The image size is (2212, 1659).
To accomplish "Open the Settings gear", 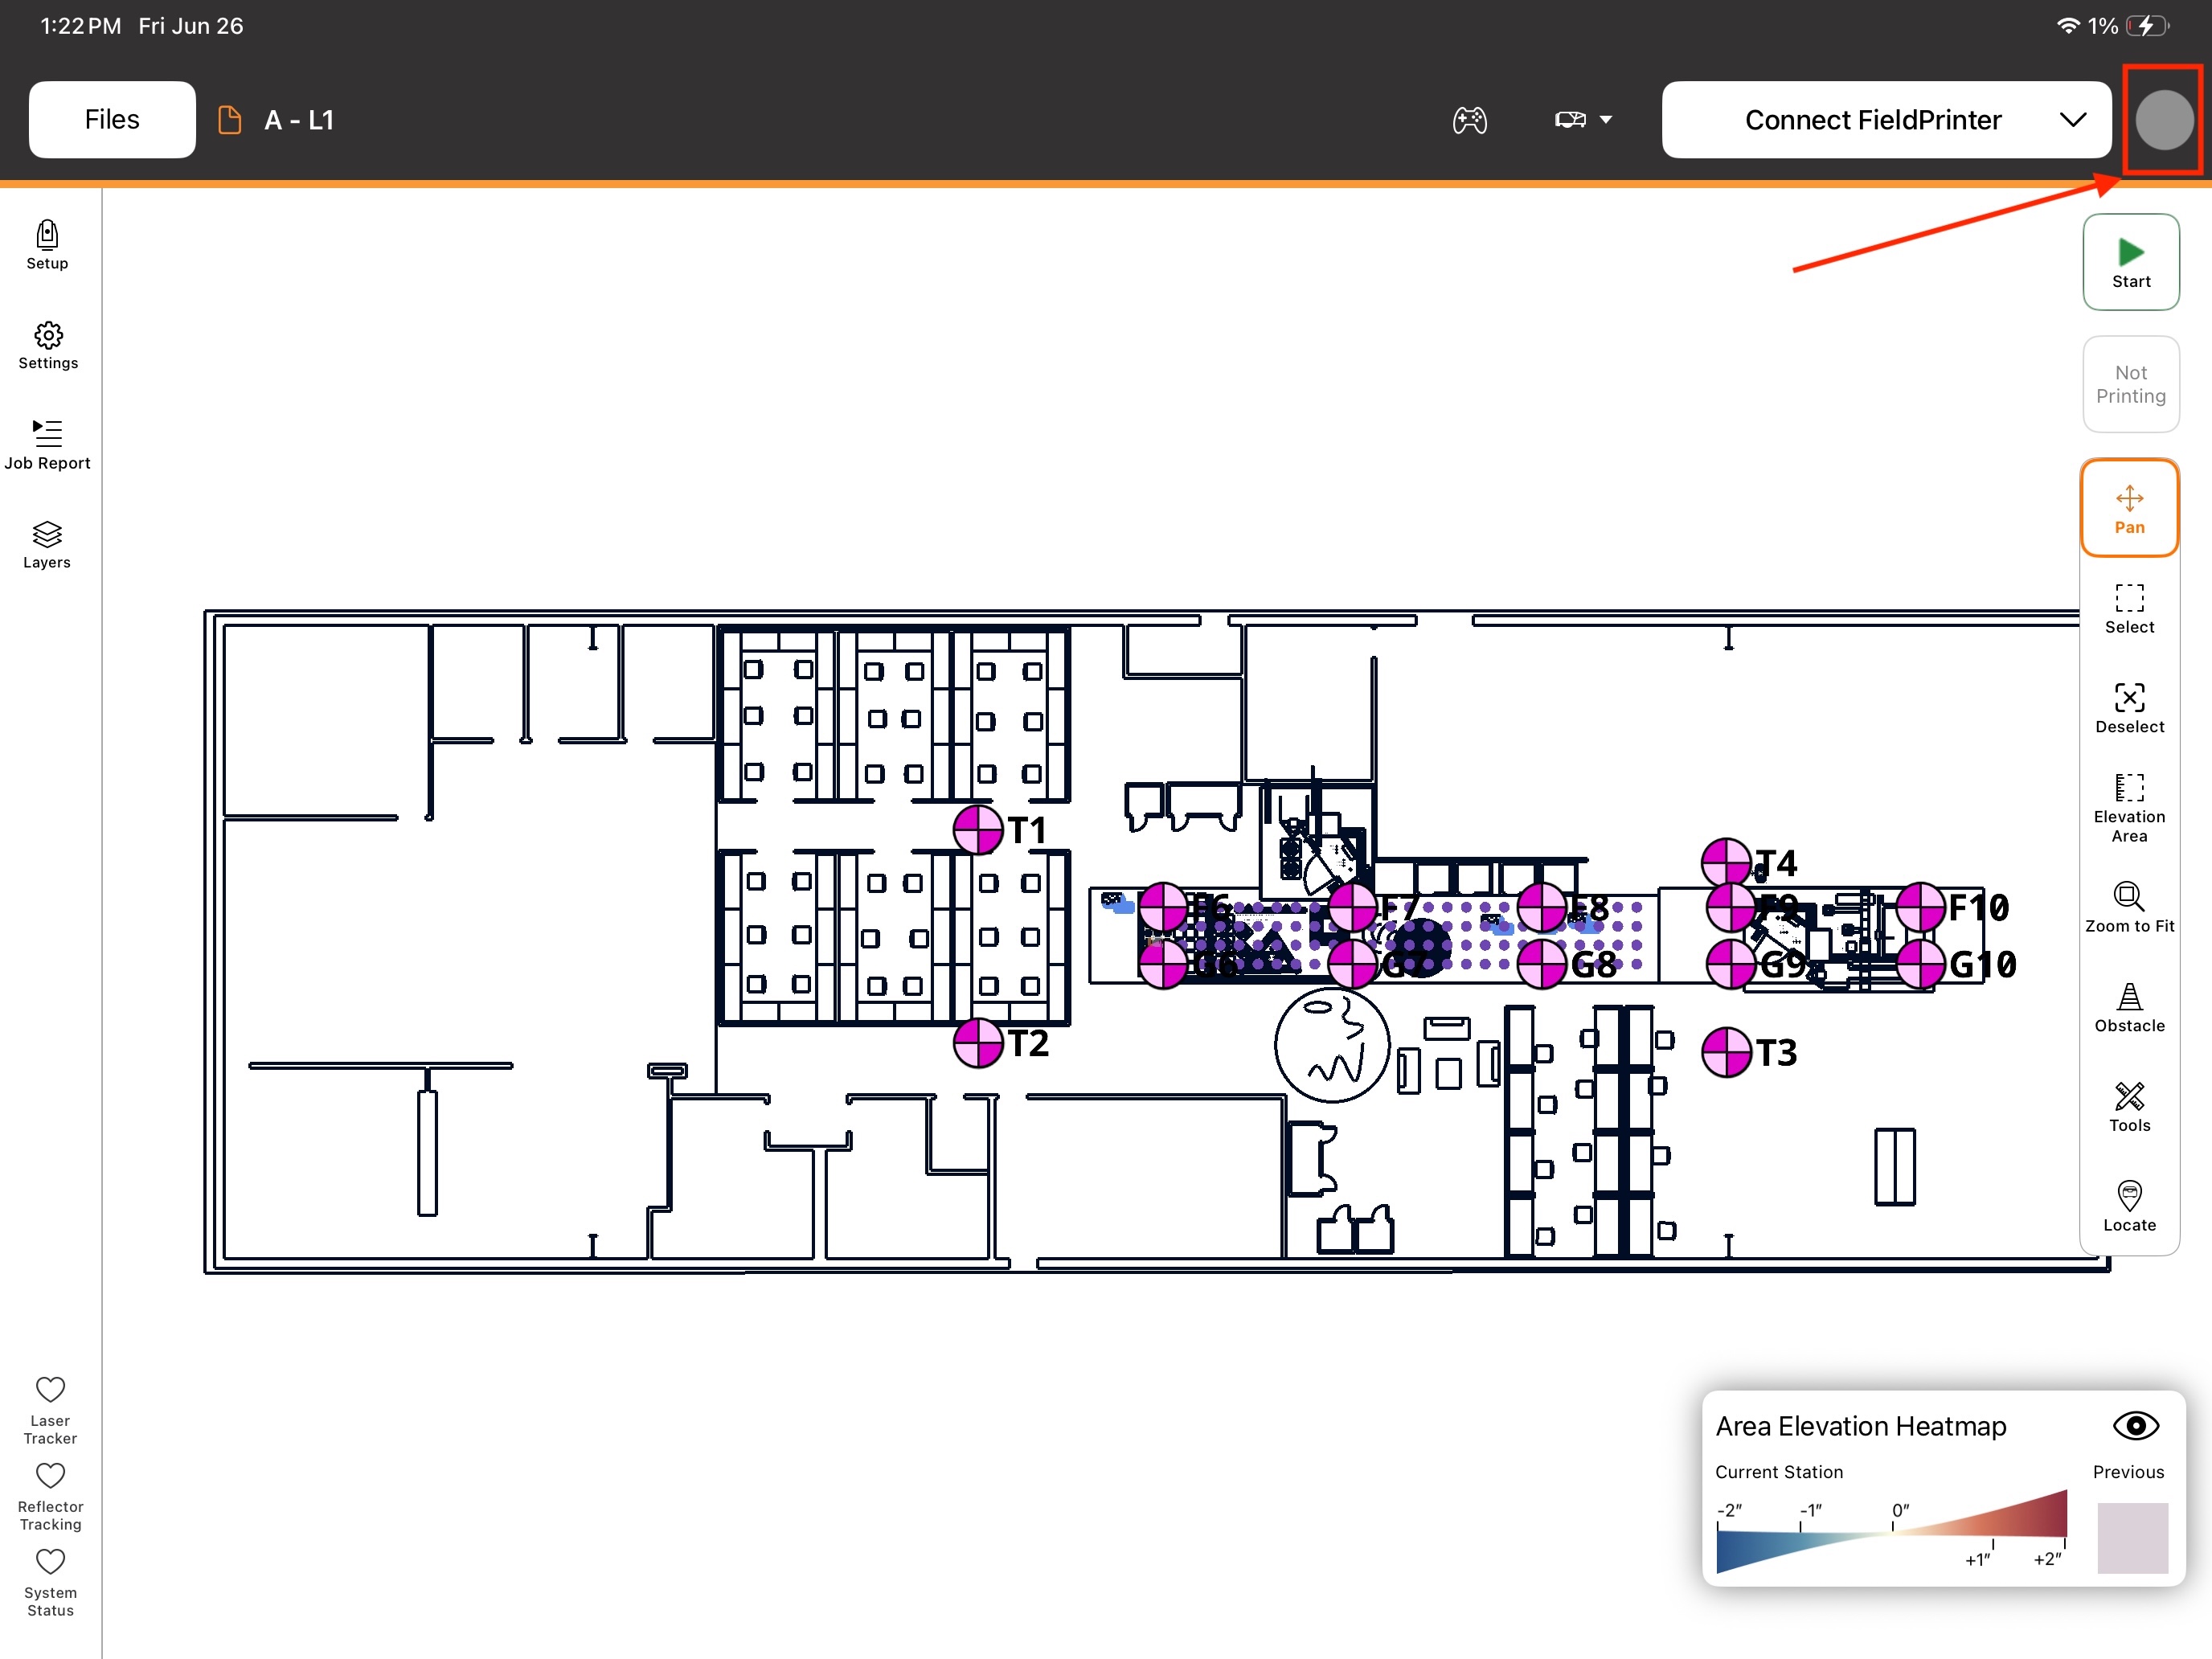I will click(x=47, y=345).
